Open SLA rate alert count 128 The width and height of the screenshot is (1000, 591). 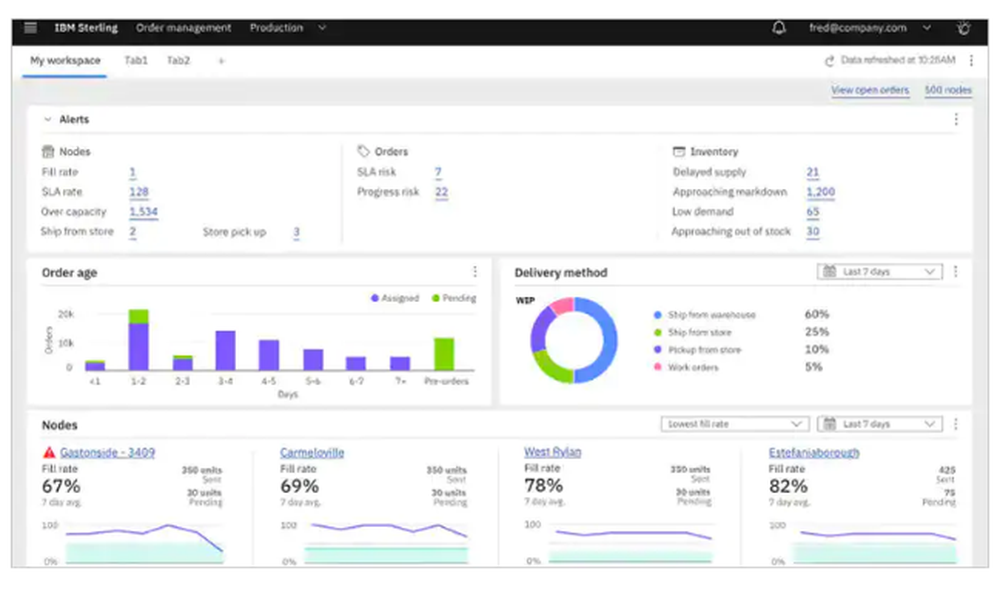[x=139, y=192]
